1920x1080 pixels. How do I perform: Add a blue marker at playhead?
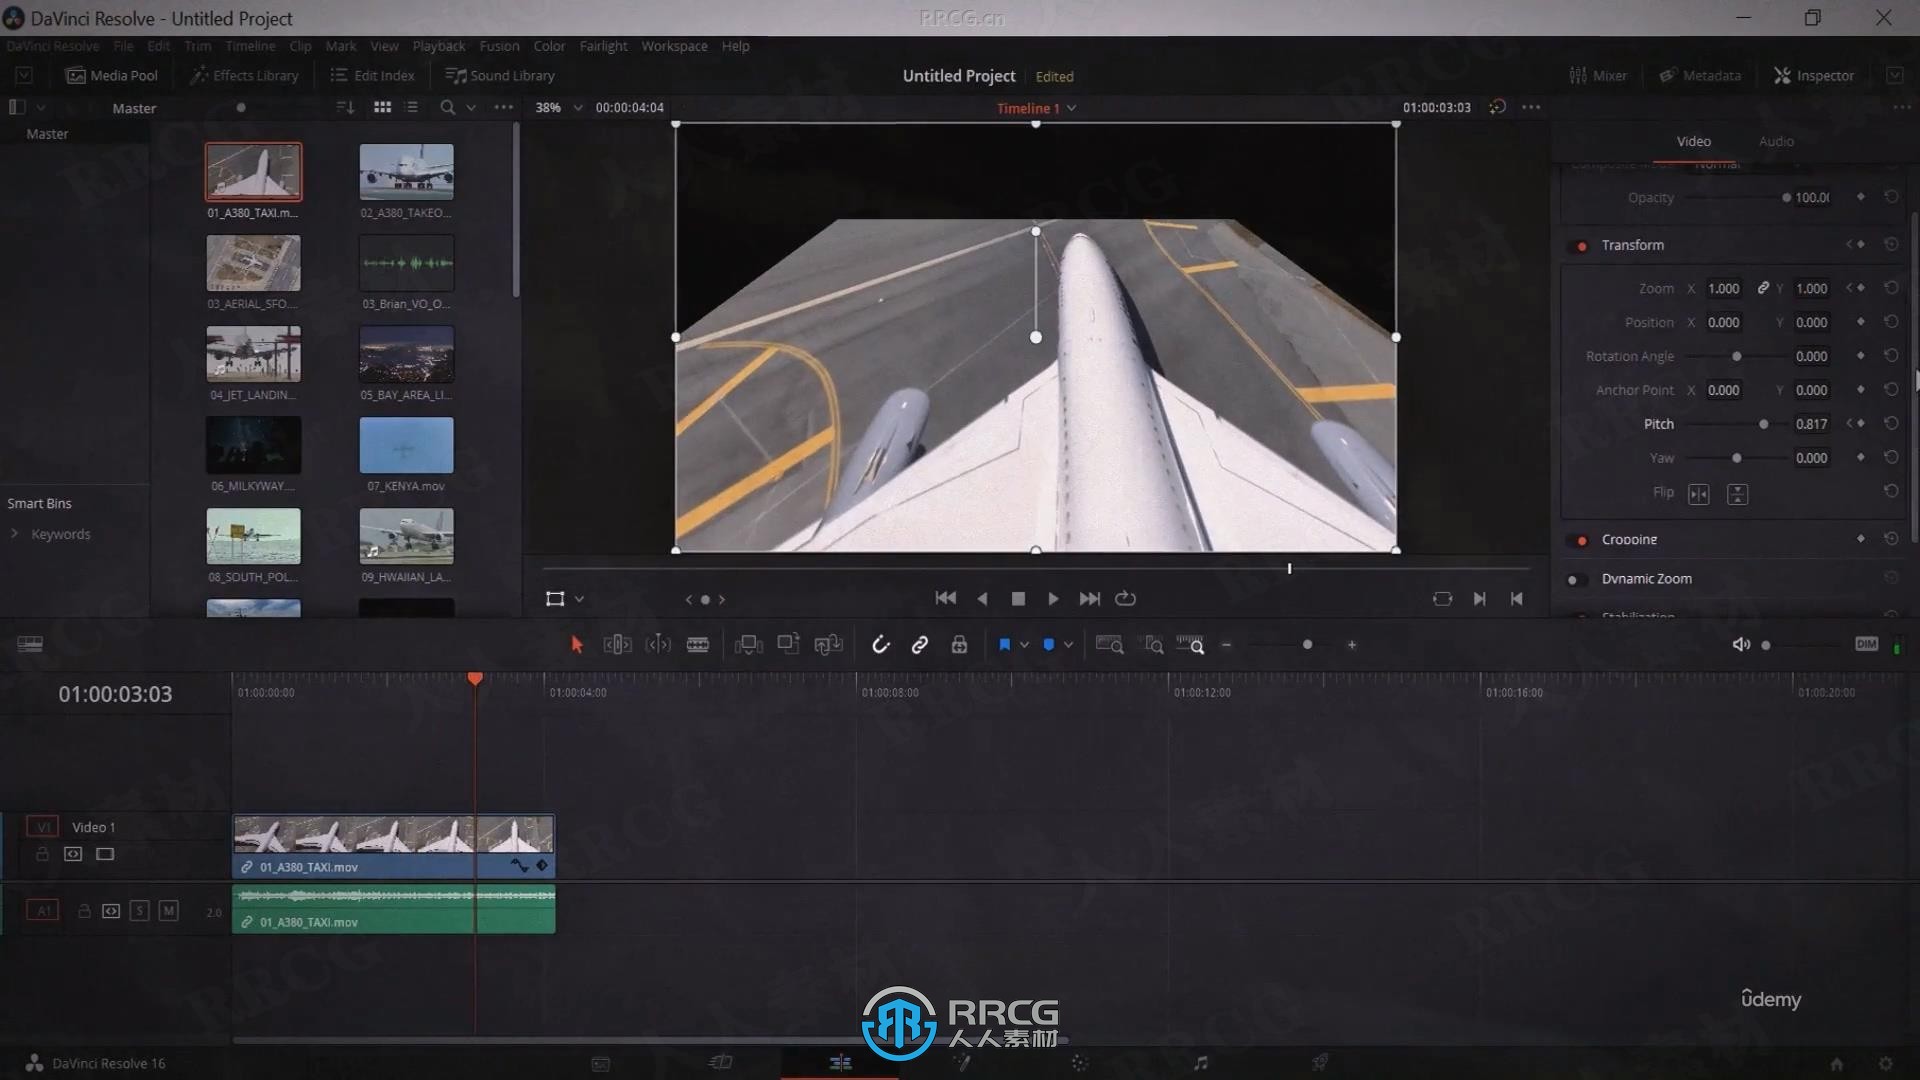pyautogui.click(x=1048, y=645)
